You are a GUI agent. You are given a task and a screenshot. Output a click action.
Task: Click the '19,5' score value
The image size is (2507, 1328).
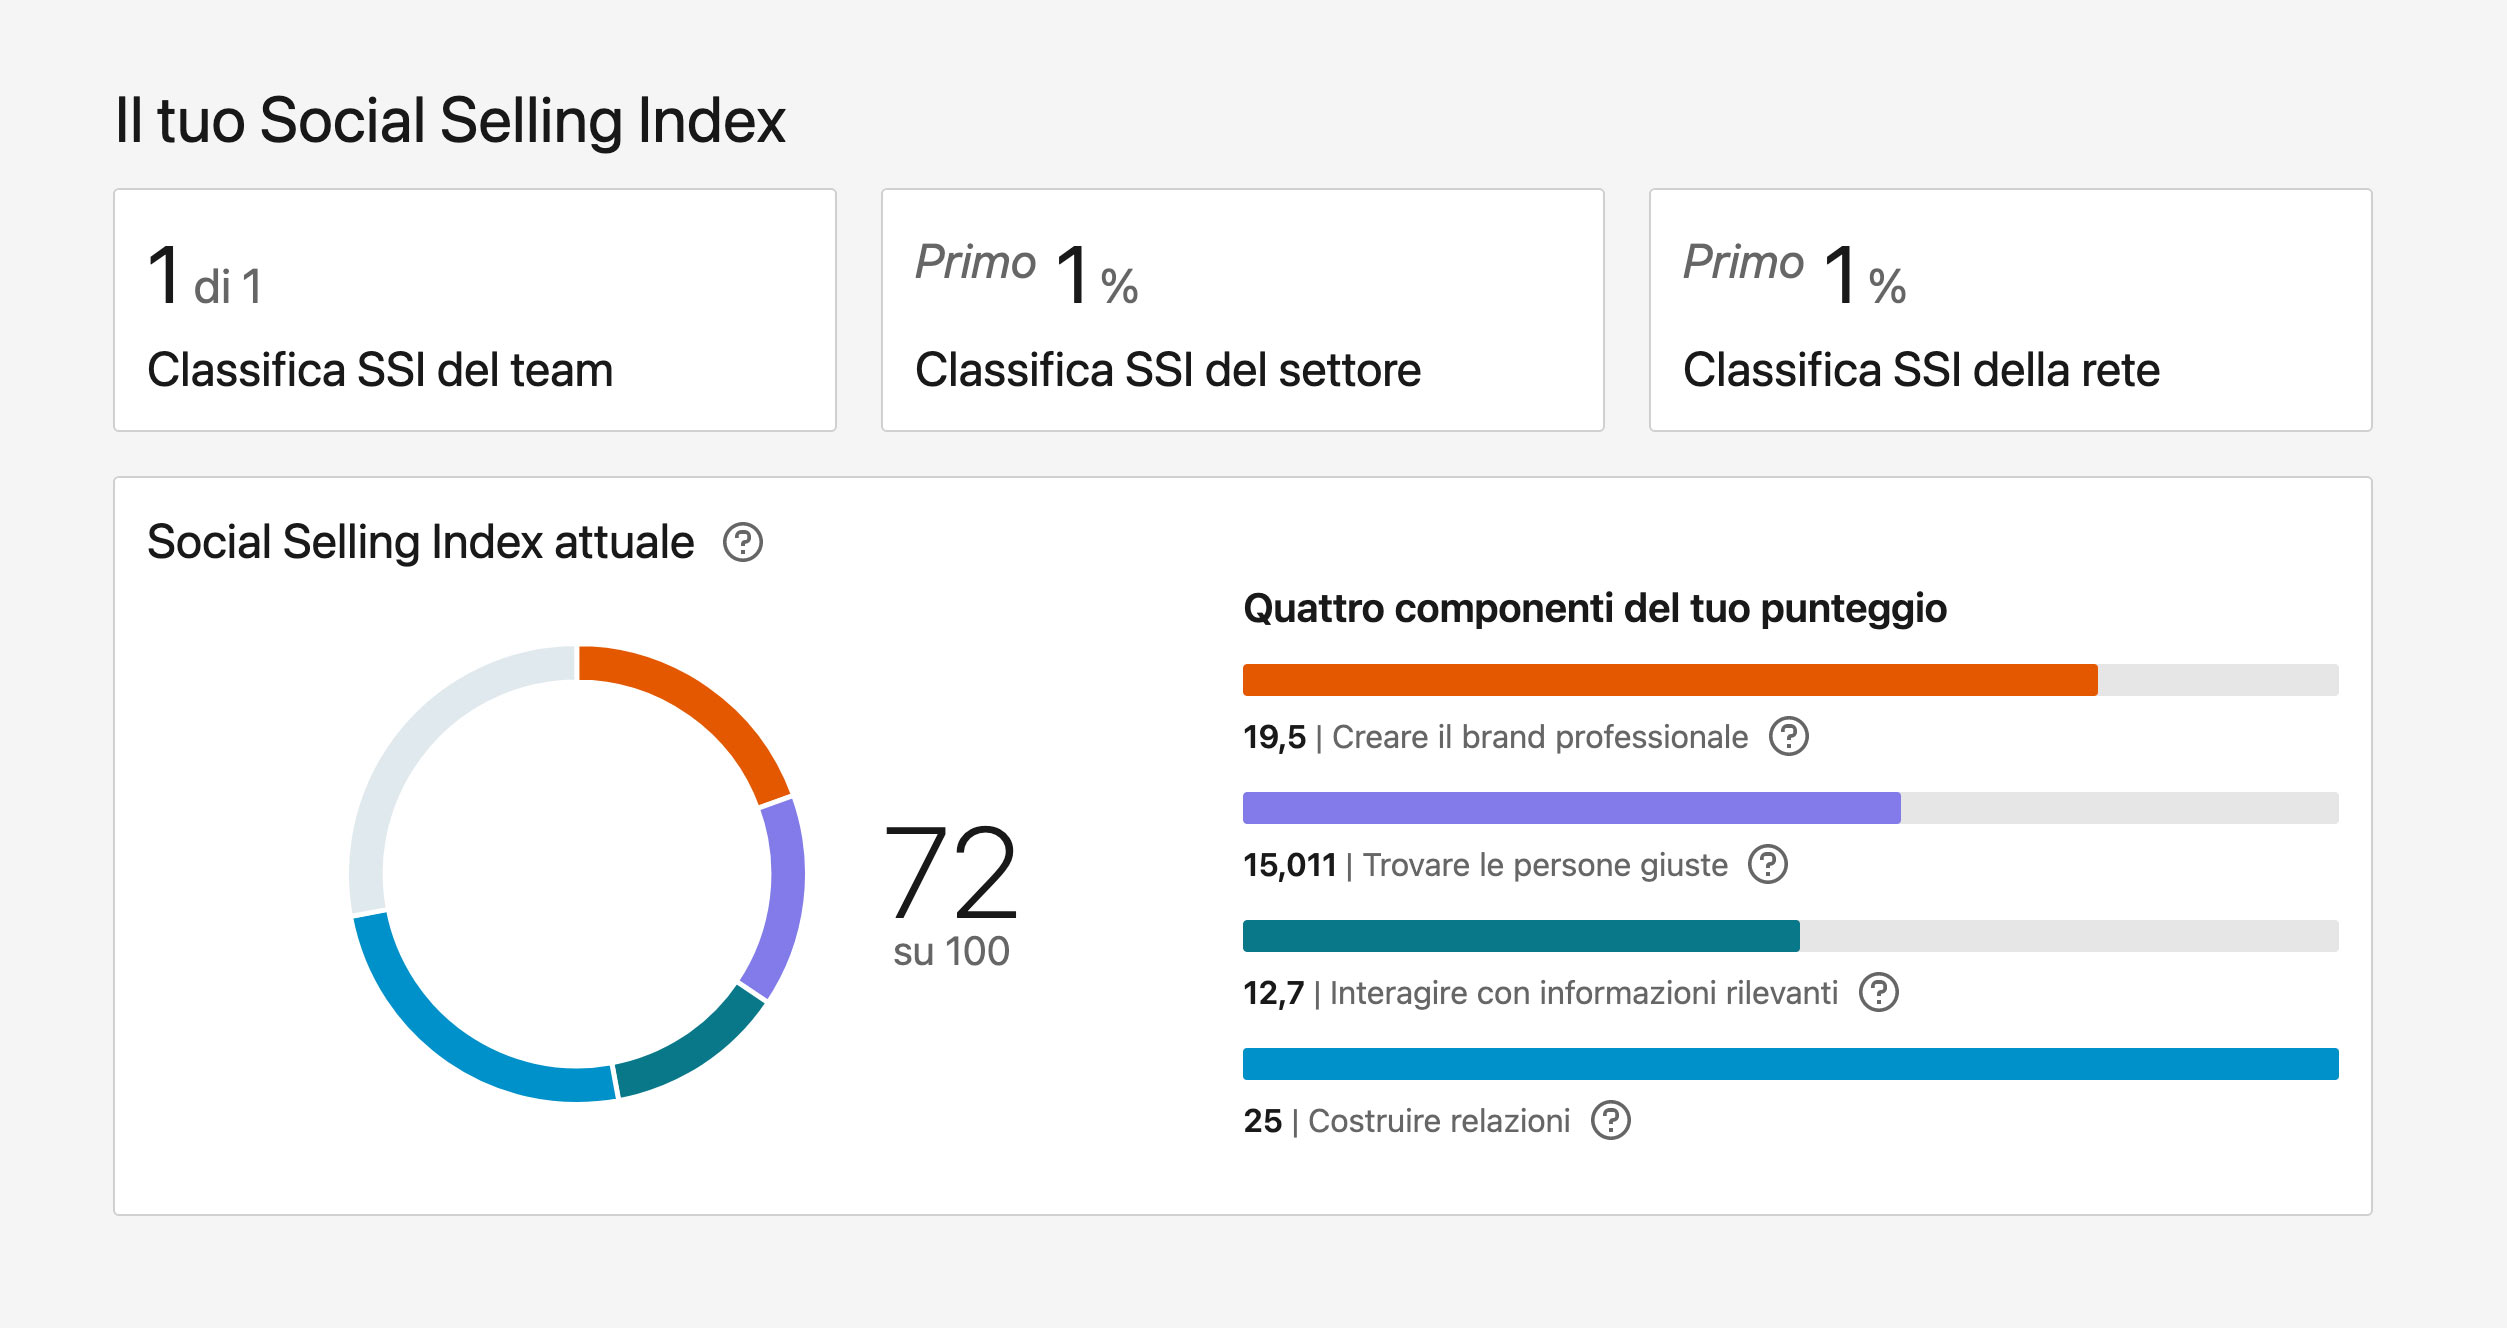(1274, 738)
